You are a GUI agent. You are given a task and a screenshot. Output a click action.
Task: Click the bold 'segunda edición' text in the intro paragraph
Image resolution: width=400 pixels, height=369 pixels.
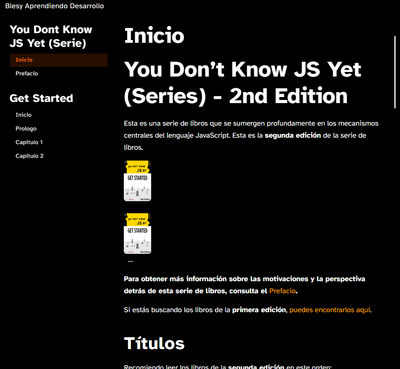click(x=293, y=136)
